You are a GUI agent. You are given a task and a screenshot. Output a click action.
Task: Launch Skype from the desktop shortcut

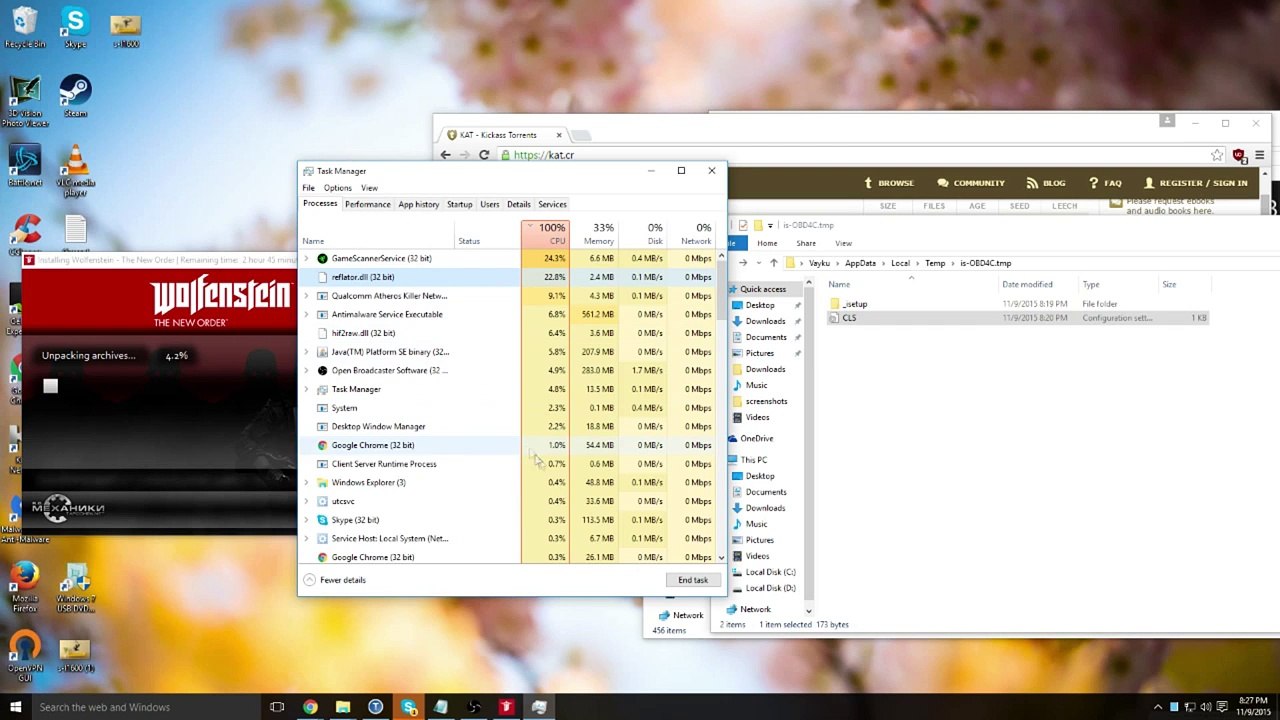[x=75, y=27]
